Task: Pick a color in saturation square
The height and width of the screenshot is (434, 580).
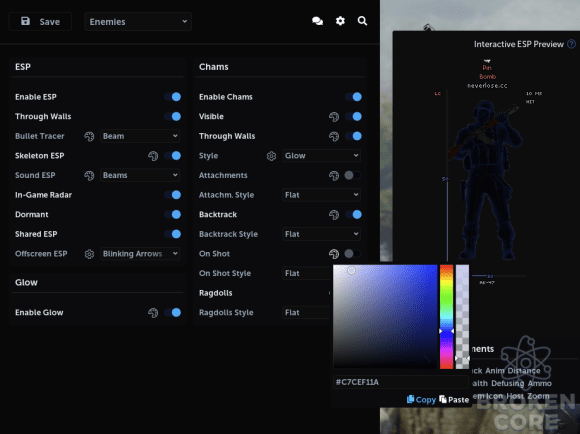Action: pyautogui.click(x=385, y=316)
